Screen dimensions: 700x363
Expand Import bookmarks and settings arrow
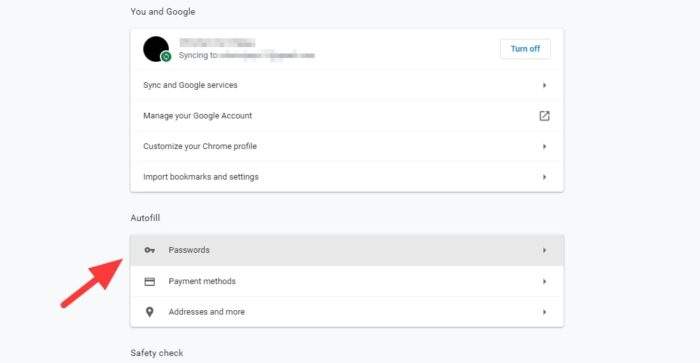pyautogui.click(x=544, y=177)
